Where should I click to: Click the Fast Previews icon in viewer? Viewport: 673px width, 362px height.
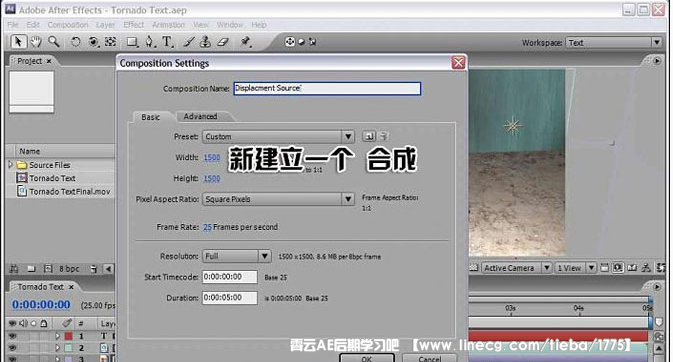click(618, 268)
